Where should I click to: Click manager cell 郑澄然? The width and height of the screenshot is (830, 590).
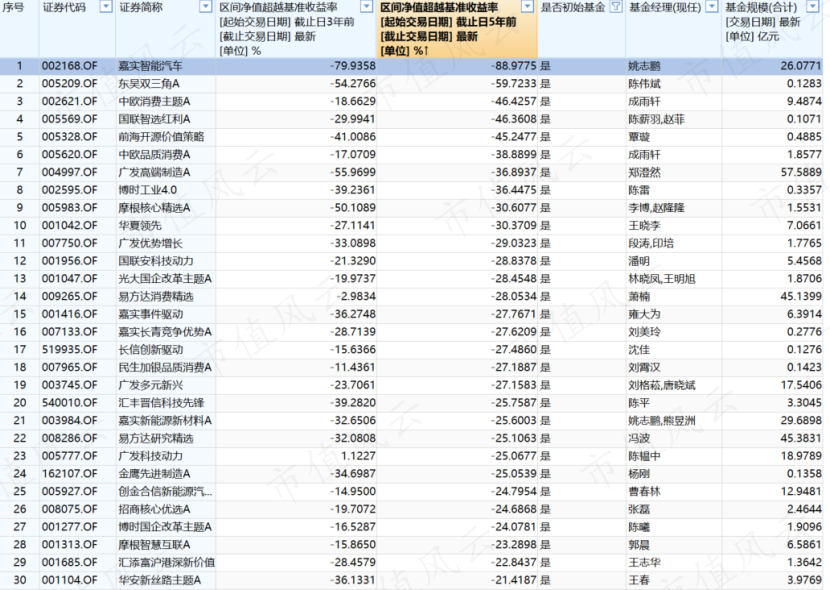[644, 173]
